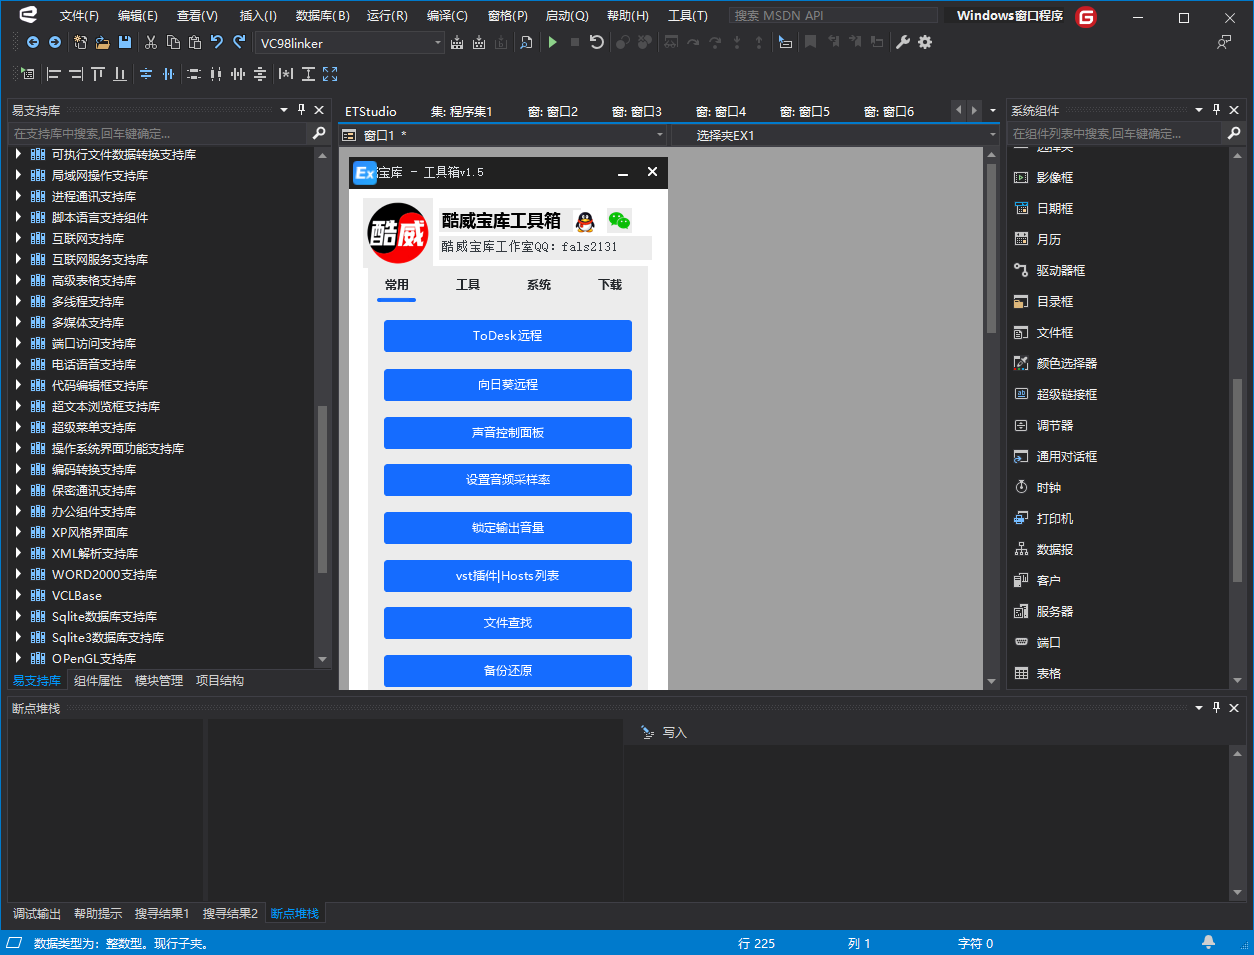Click the 文件查找 button
The width and height of the screenshot is (1254, 955).
point(508,623)
